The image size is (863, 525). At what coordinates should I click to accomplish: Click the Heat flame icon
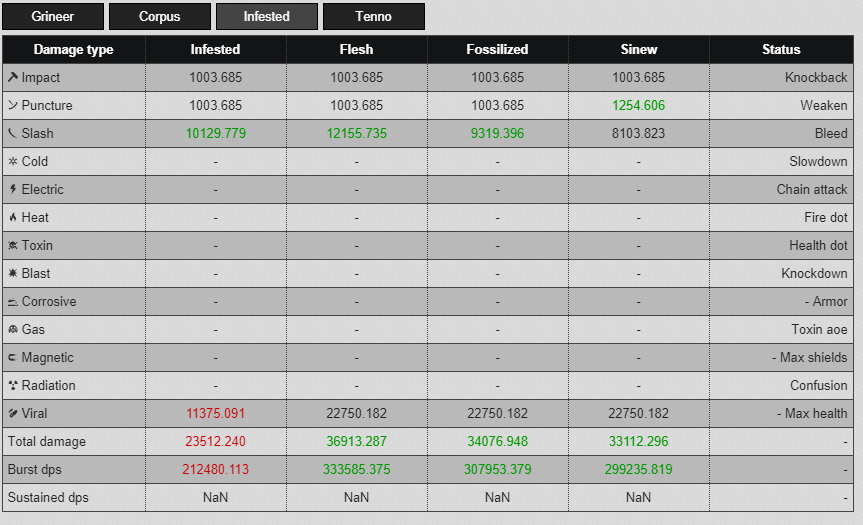[13, 217]
